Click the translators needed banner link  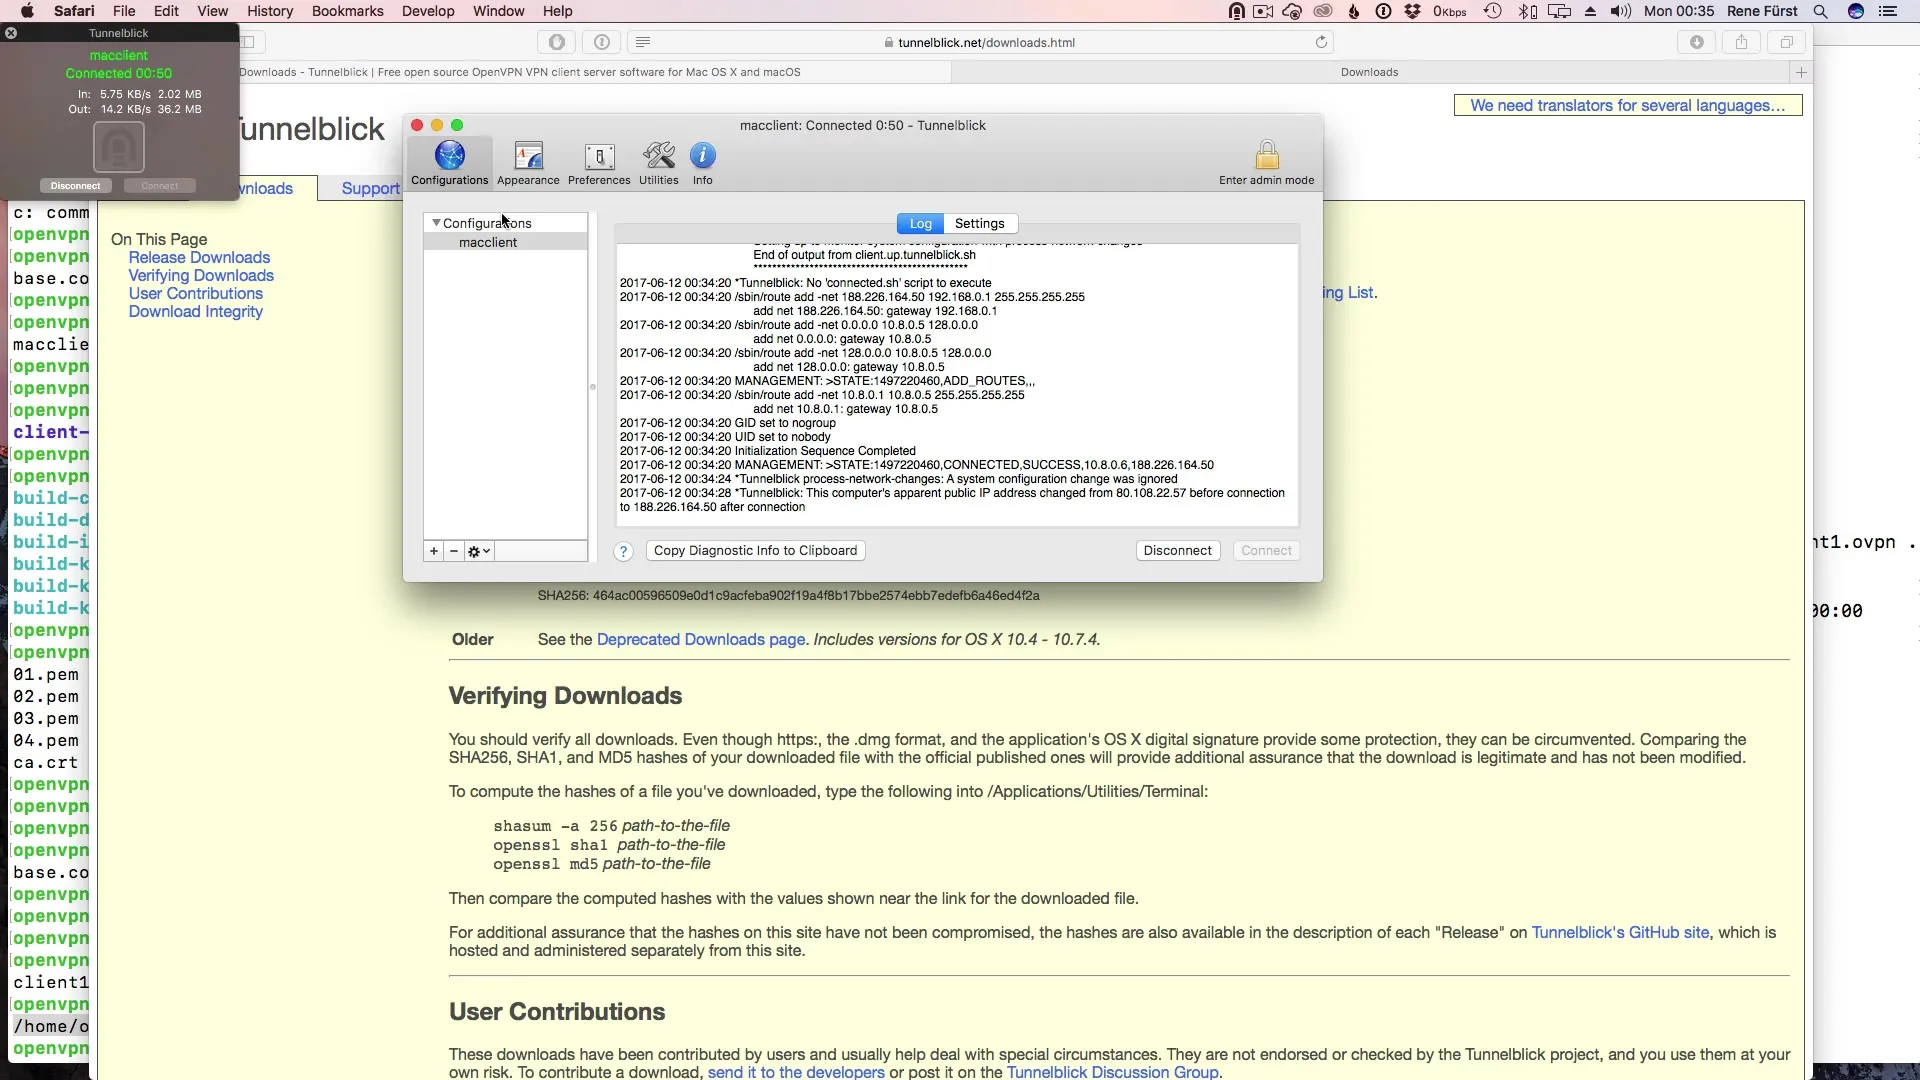click(x=1627, y=106)
